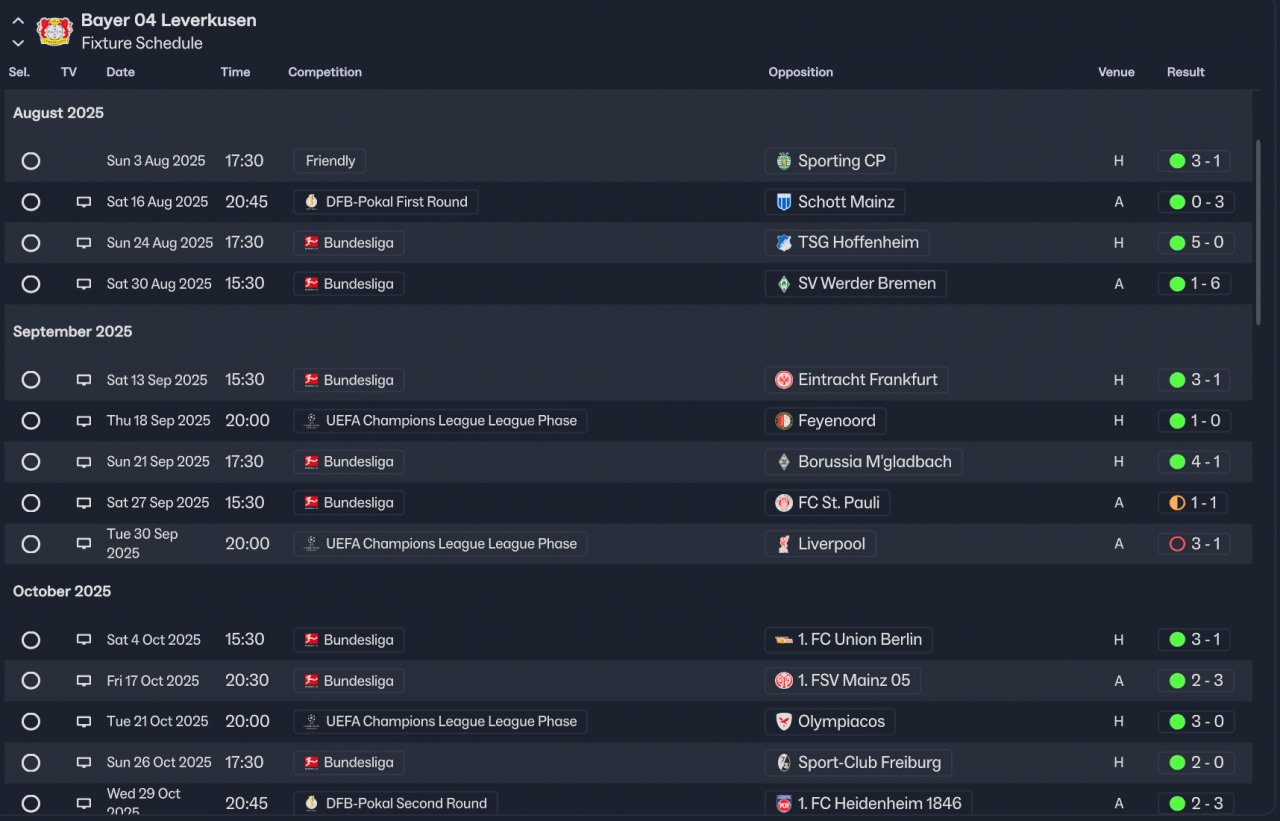Click the Opposition column header

click(x=801, y=72)
